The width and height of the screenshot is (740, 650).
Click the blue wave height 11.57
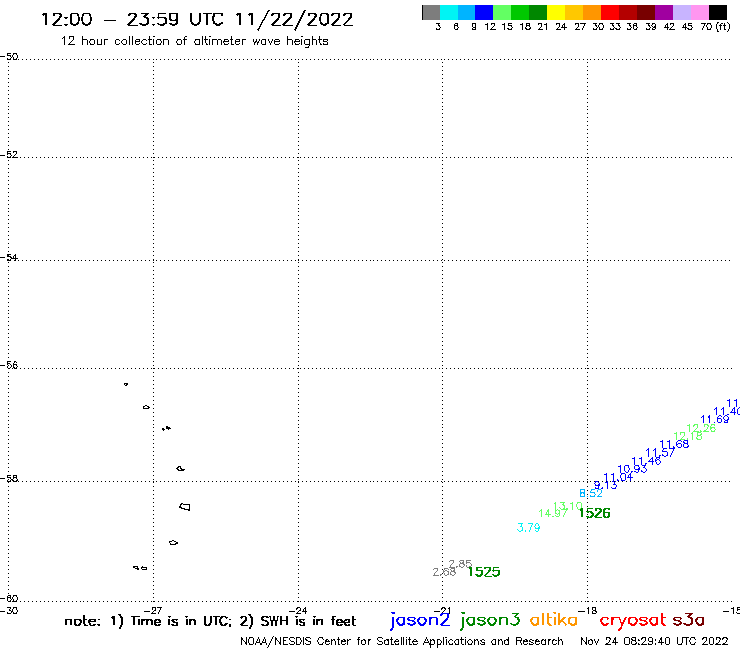tap(660, 452)
